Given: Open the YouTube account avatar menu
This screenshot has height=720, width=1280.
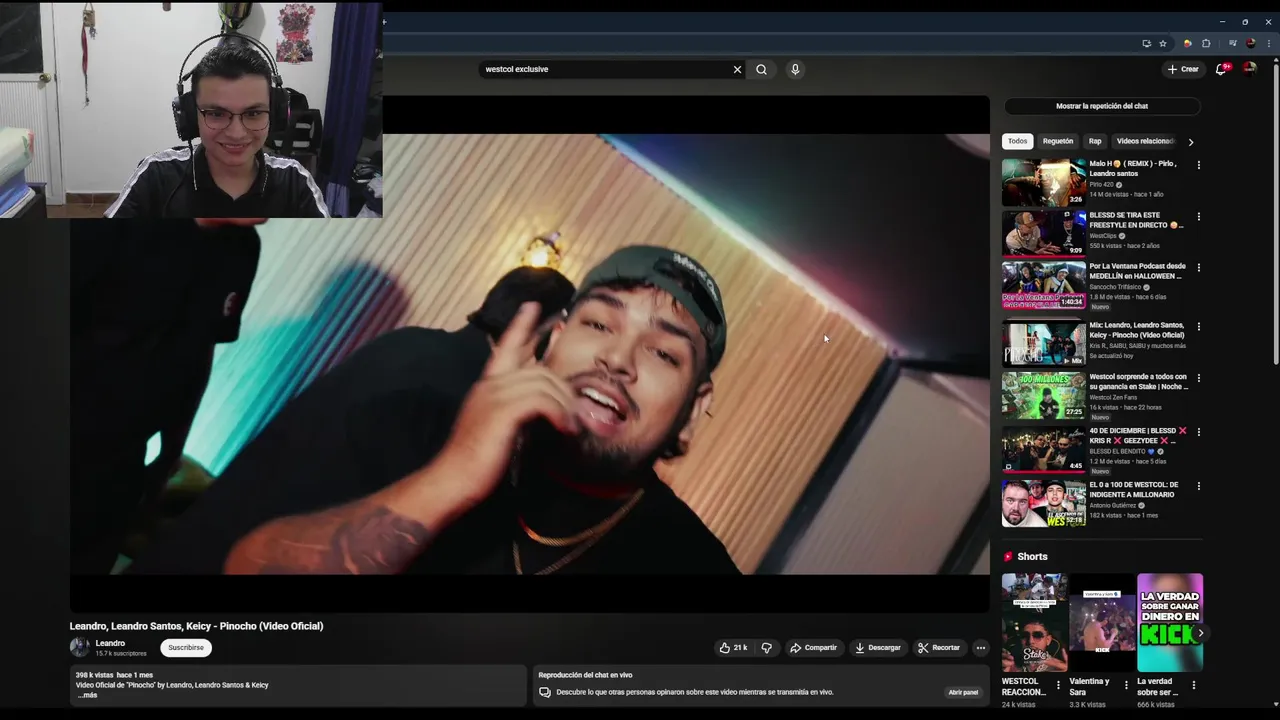Looking at the screenshot, I should click(x=1249, y=69).
